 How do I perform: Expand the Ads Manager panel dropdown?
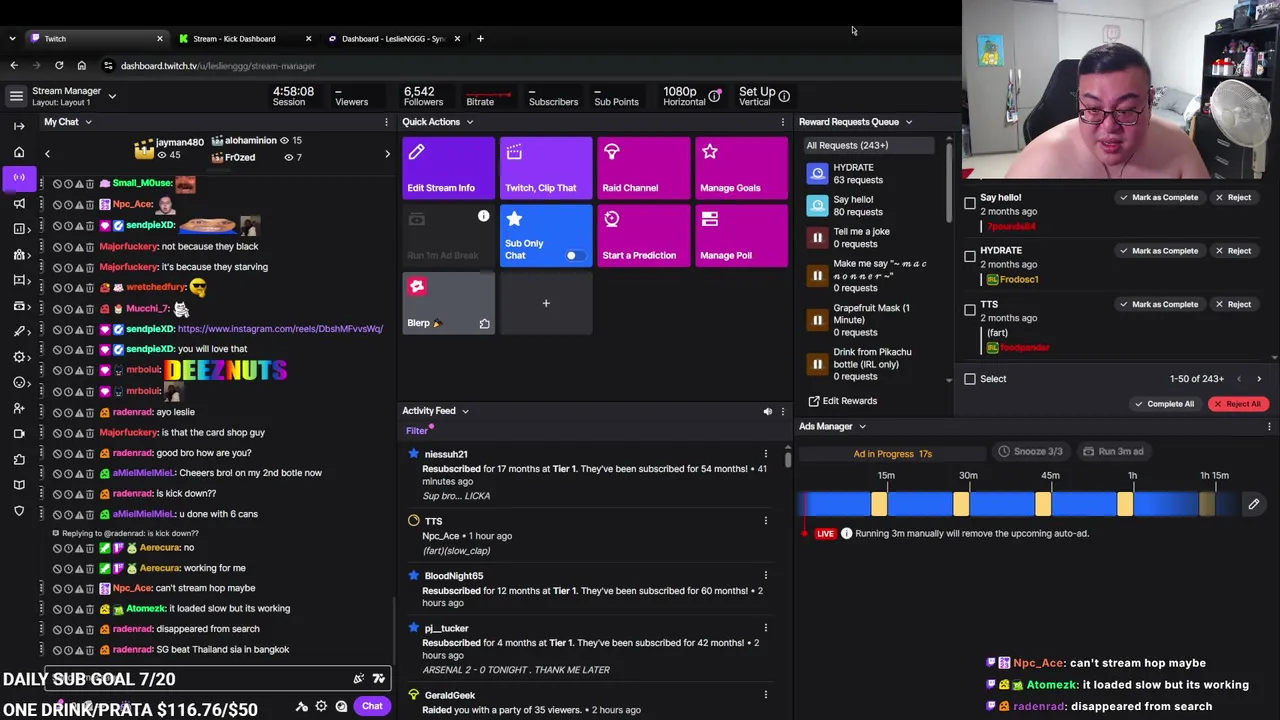click(x=862, y=427)
